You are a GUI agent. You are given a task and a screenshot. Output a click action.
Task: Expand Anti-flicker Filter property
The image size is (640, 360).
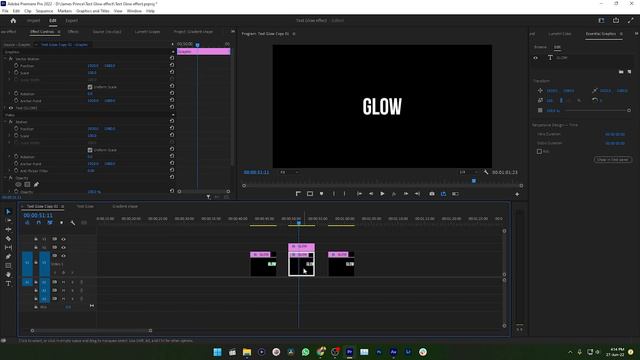[x=9, y=171]
